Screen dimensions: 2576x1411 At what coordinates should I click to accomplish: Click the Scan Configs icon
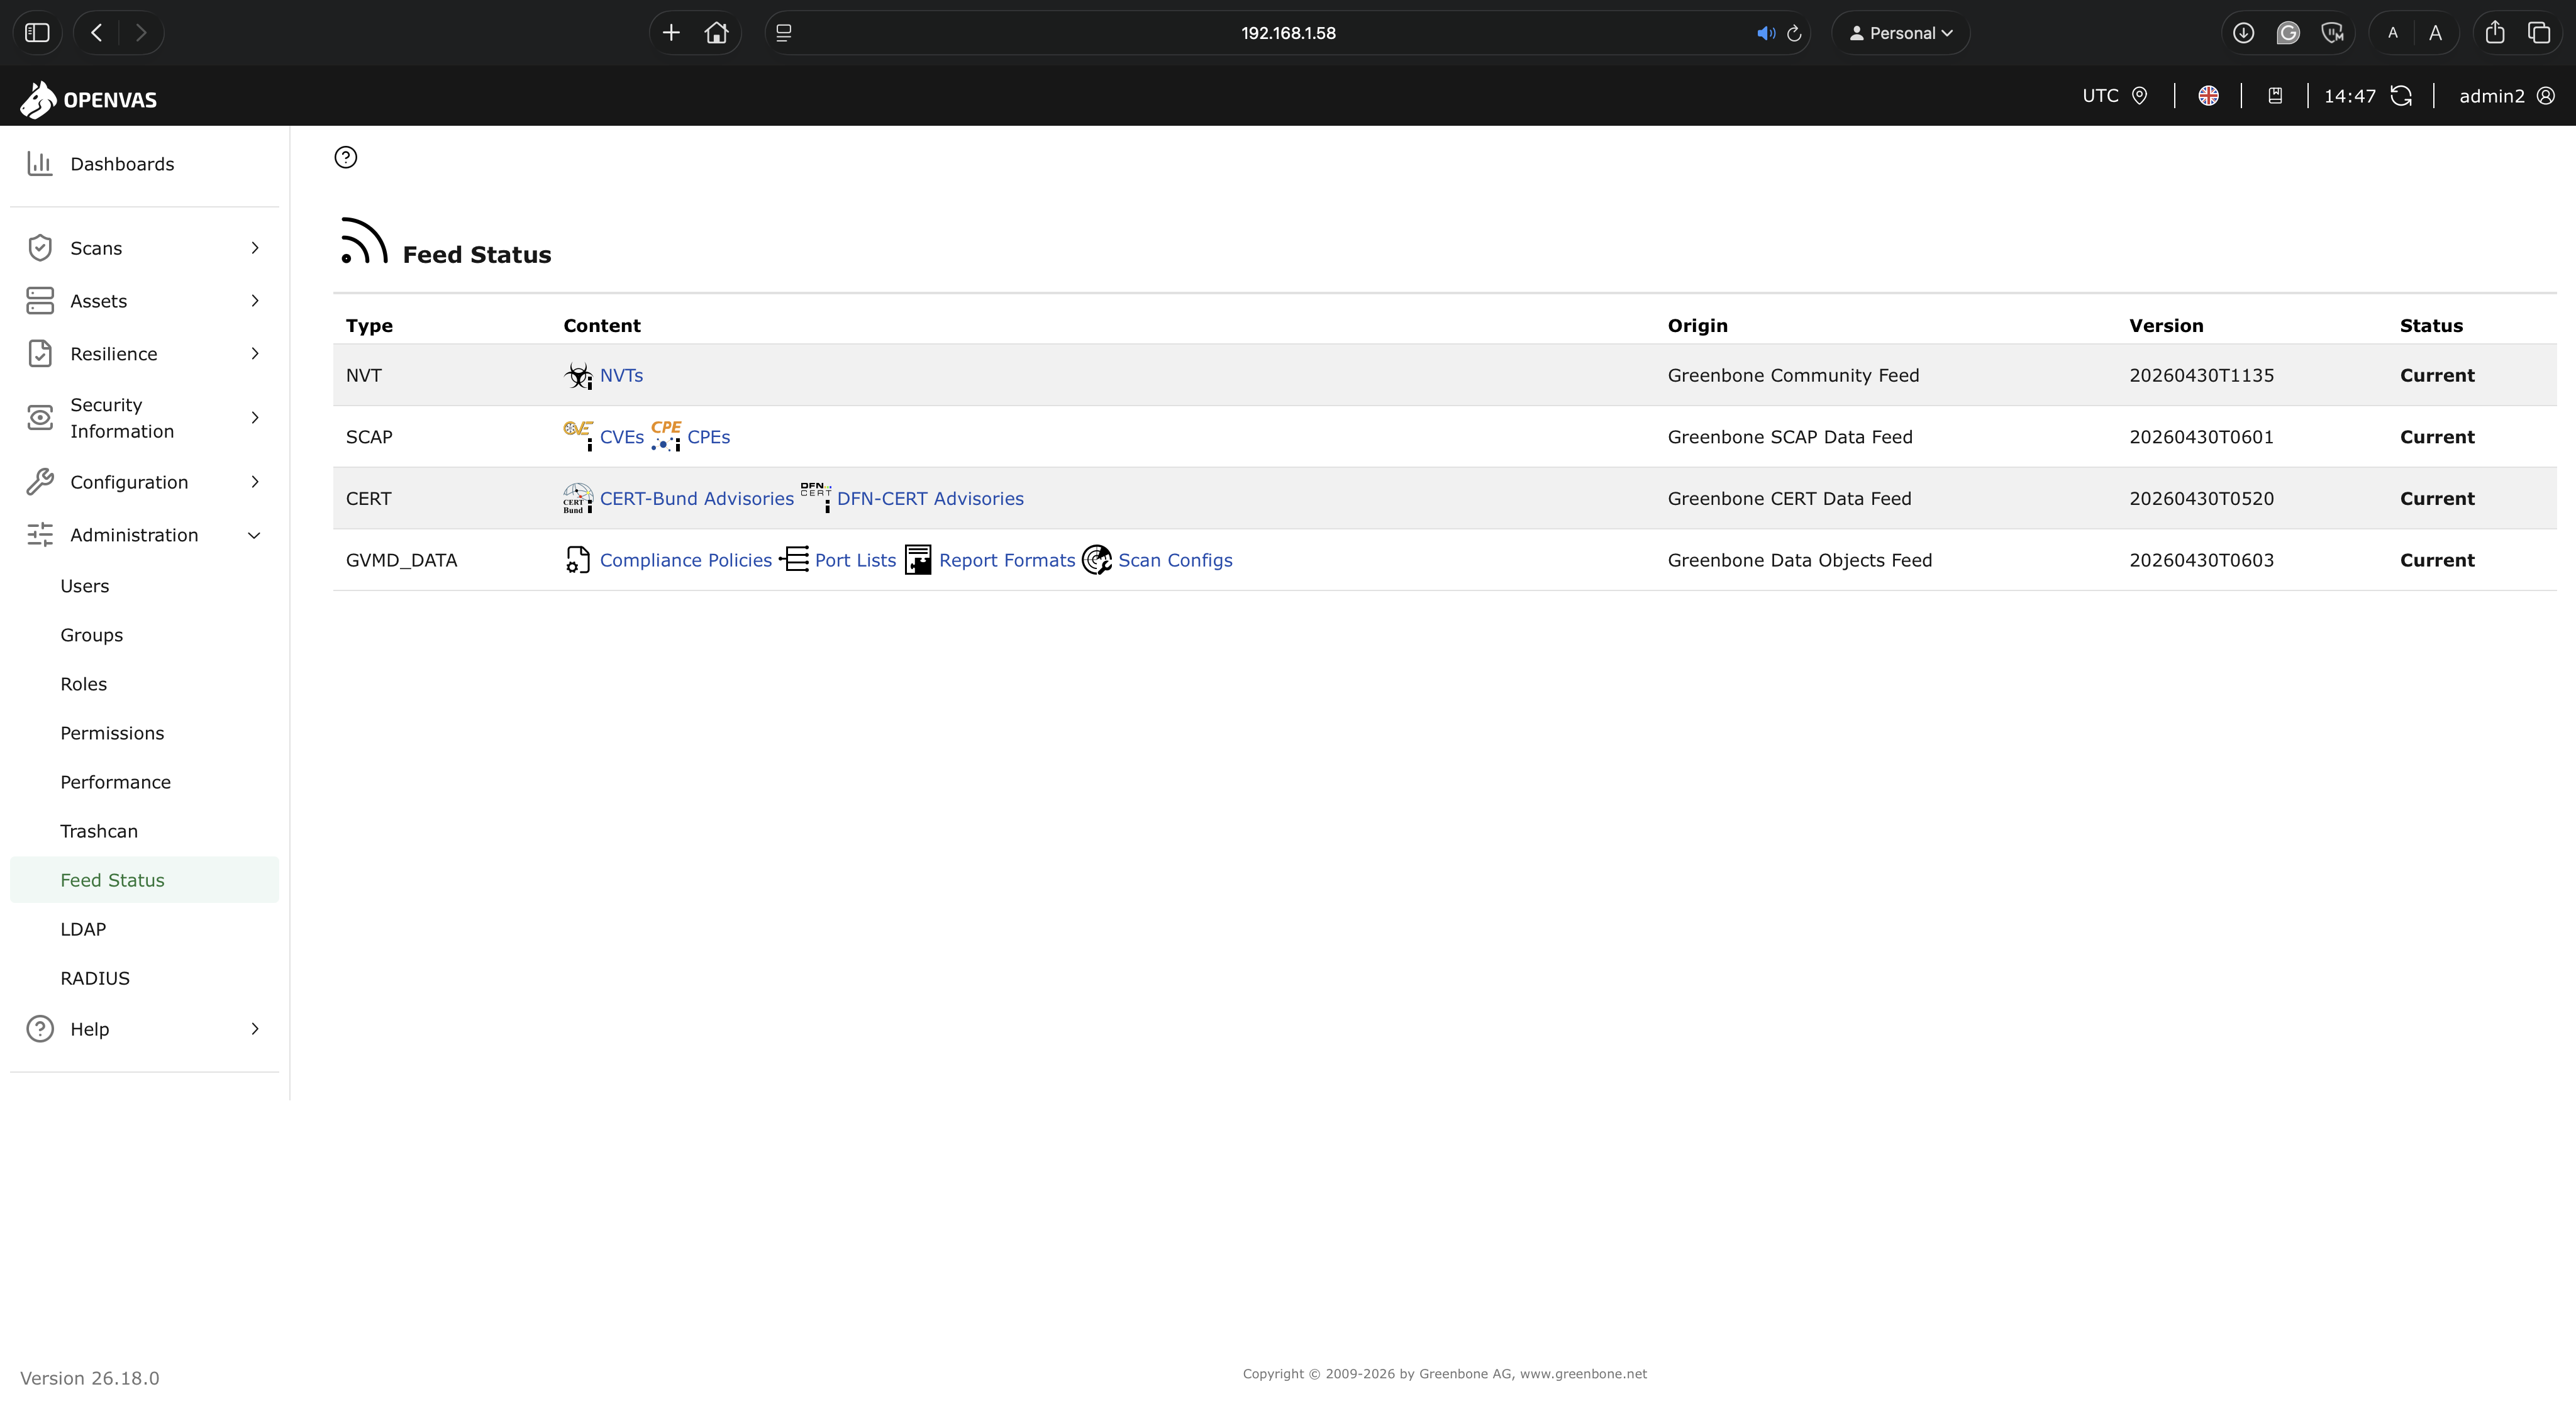coord(1097,560)
